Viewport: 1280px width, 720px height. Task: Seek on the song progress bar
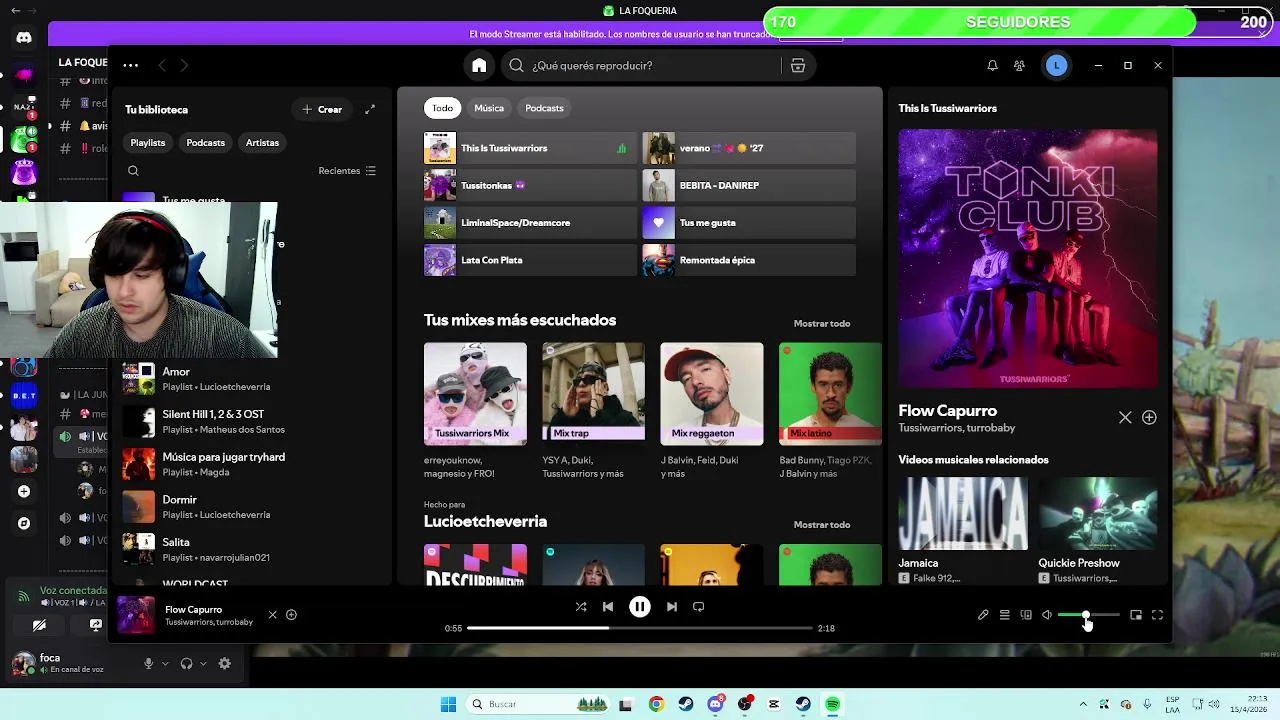(x=639, y=628)
